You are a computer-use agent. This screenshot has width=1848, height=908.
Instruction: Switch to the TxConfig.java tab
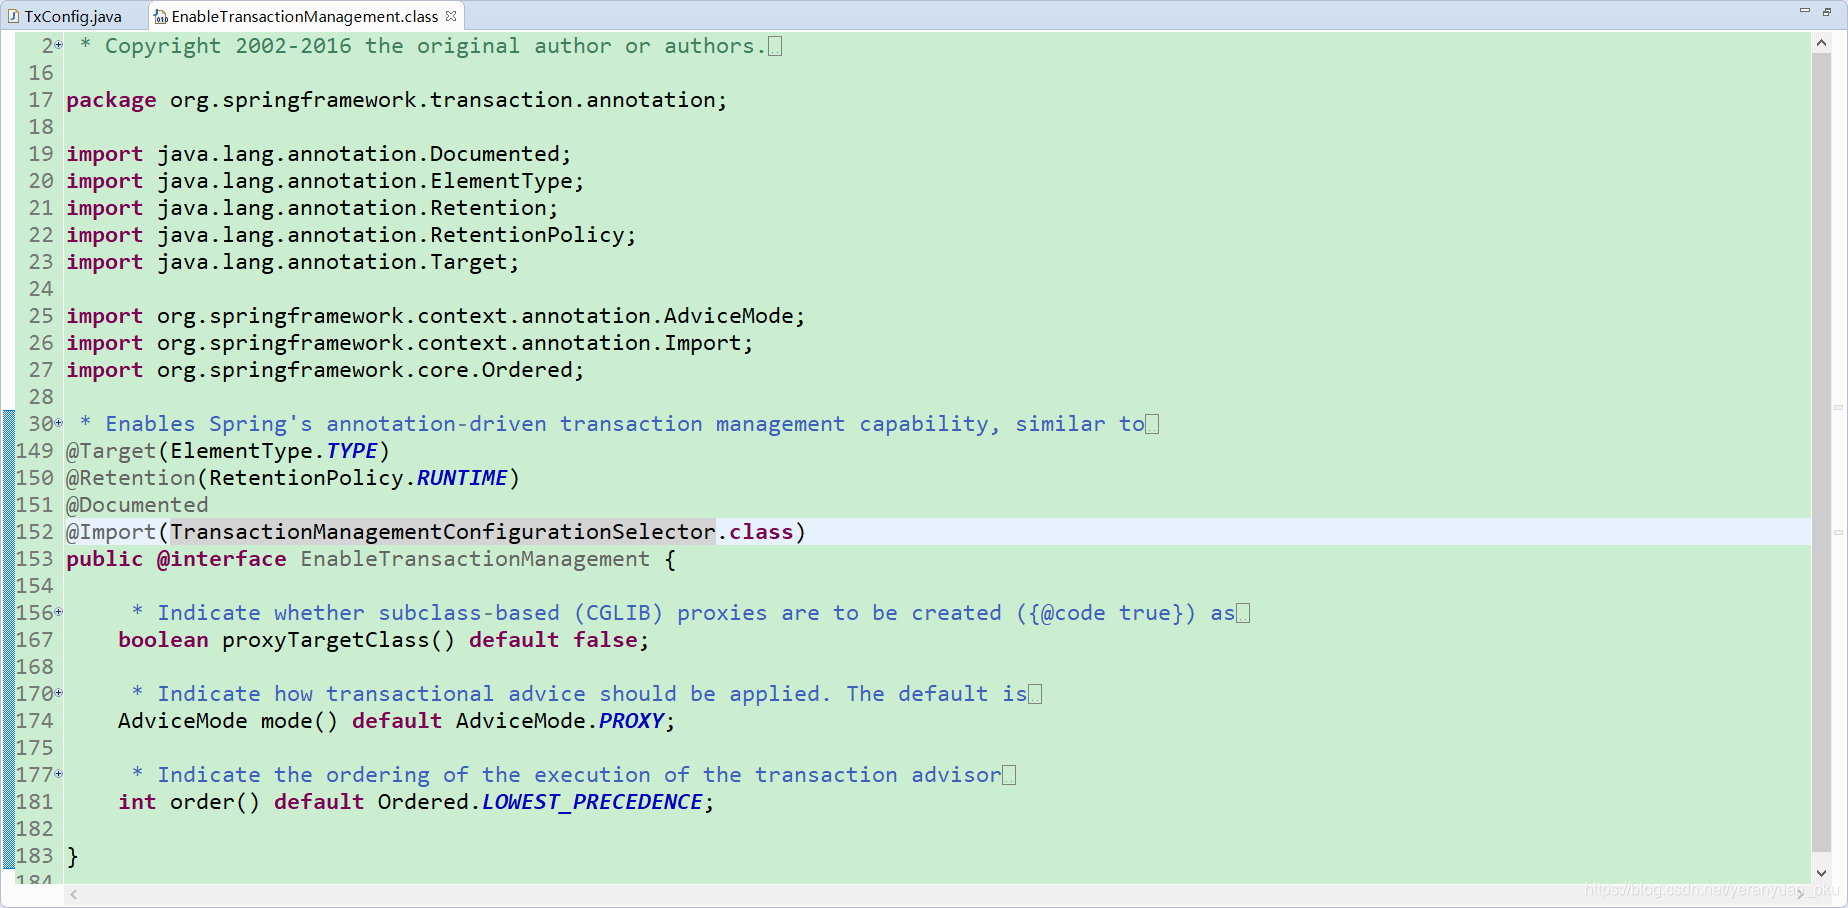pos(72,16)
